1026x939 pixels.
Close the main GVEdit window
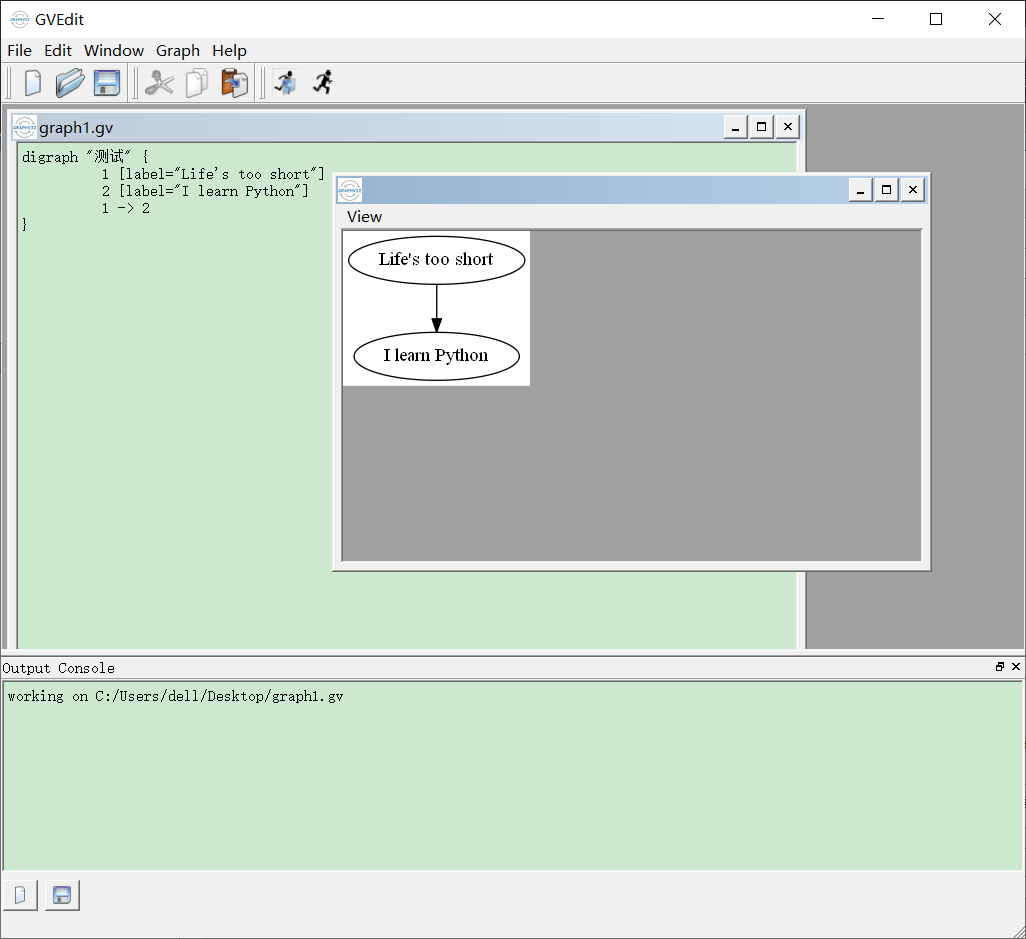[995, 20]
